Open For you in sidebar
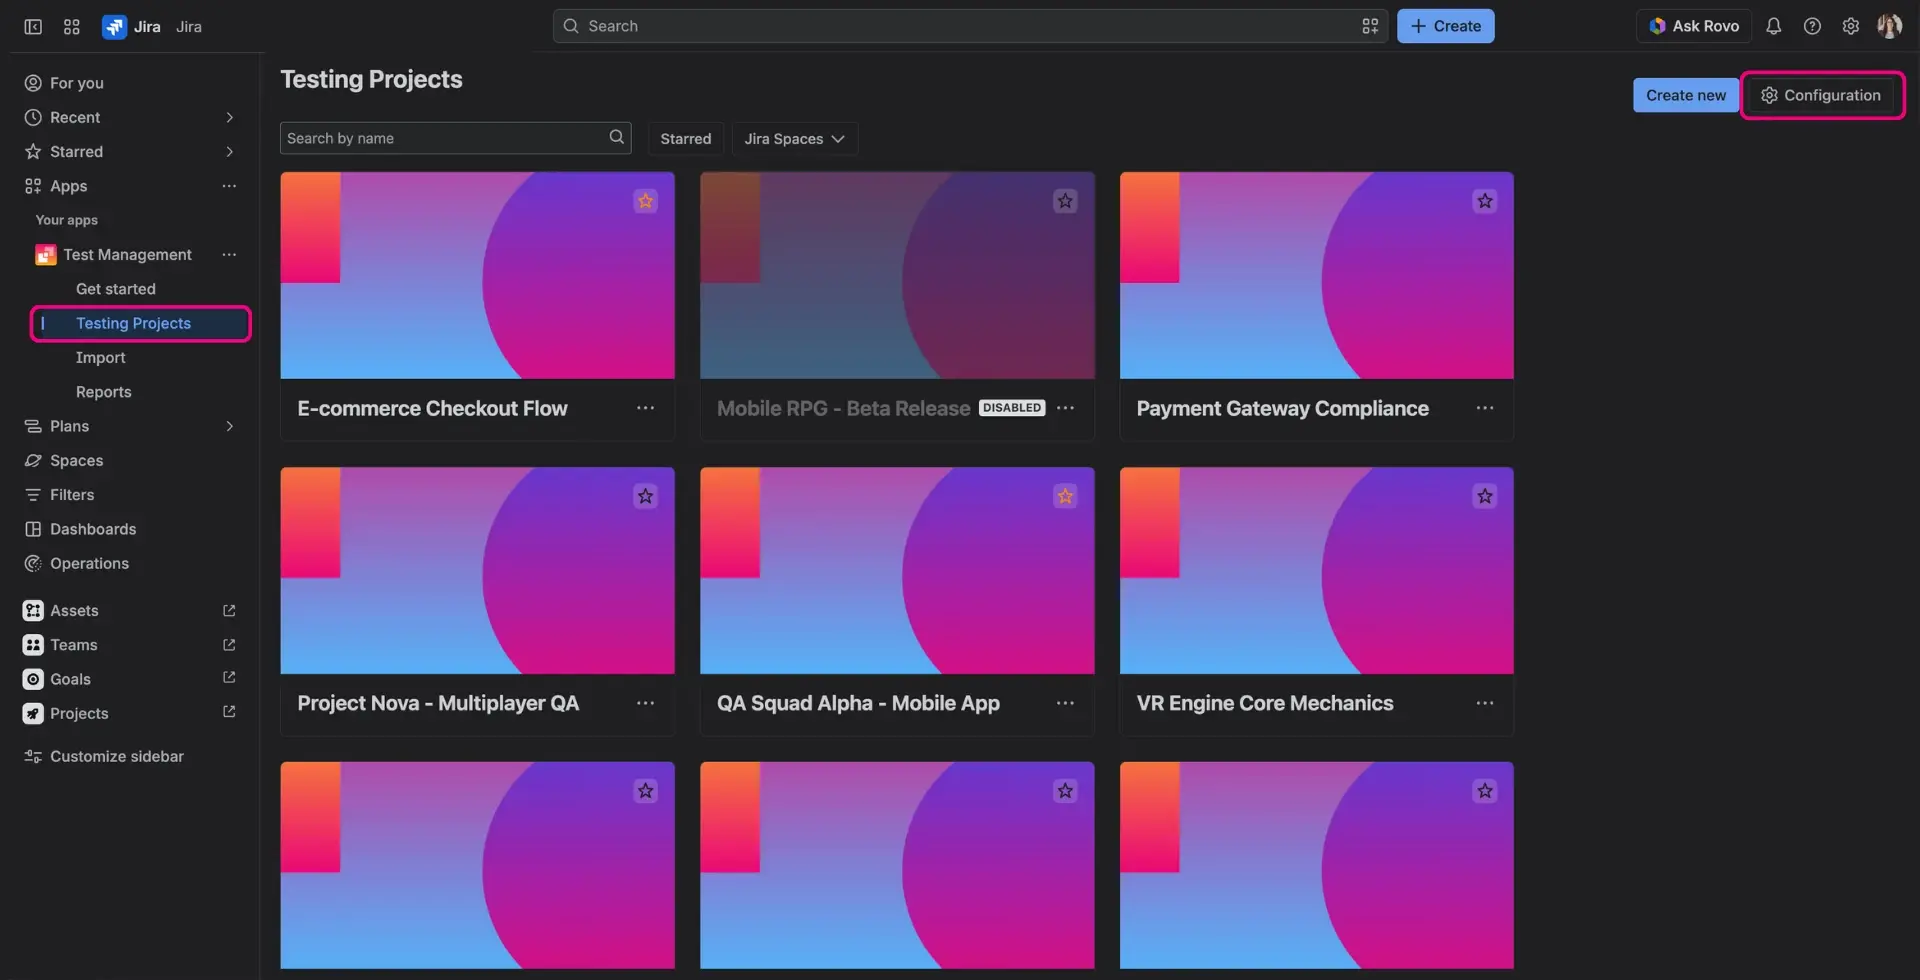The image size is (1920, 980). point(134,83)
